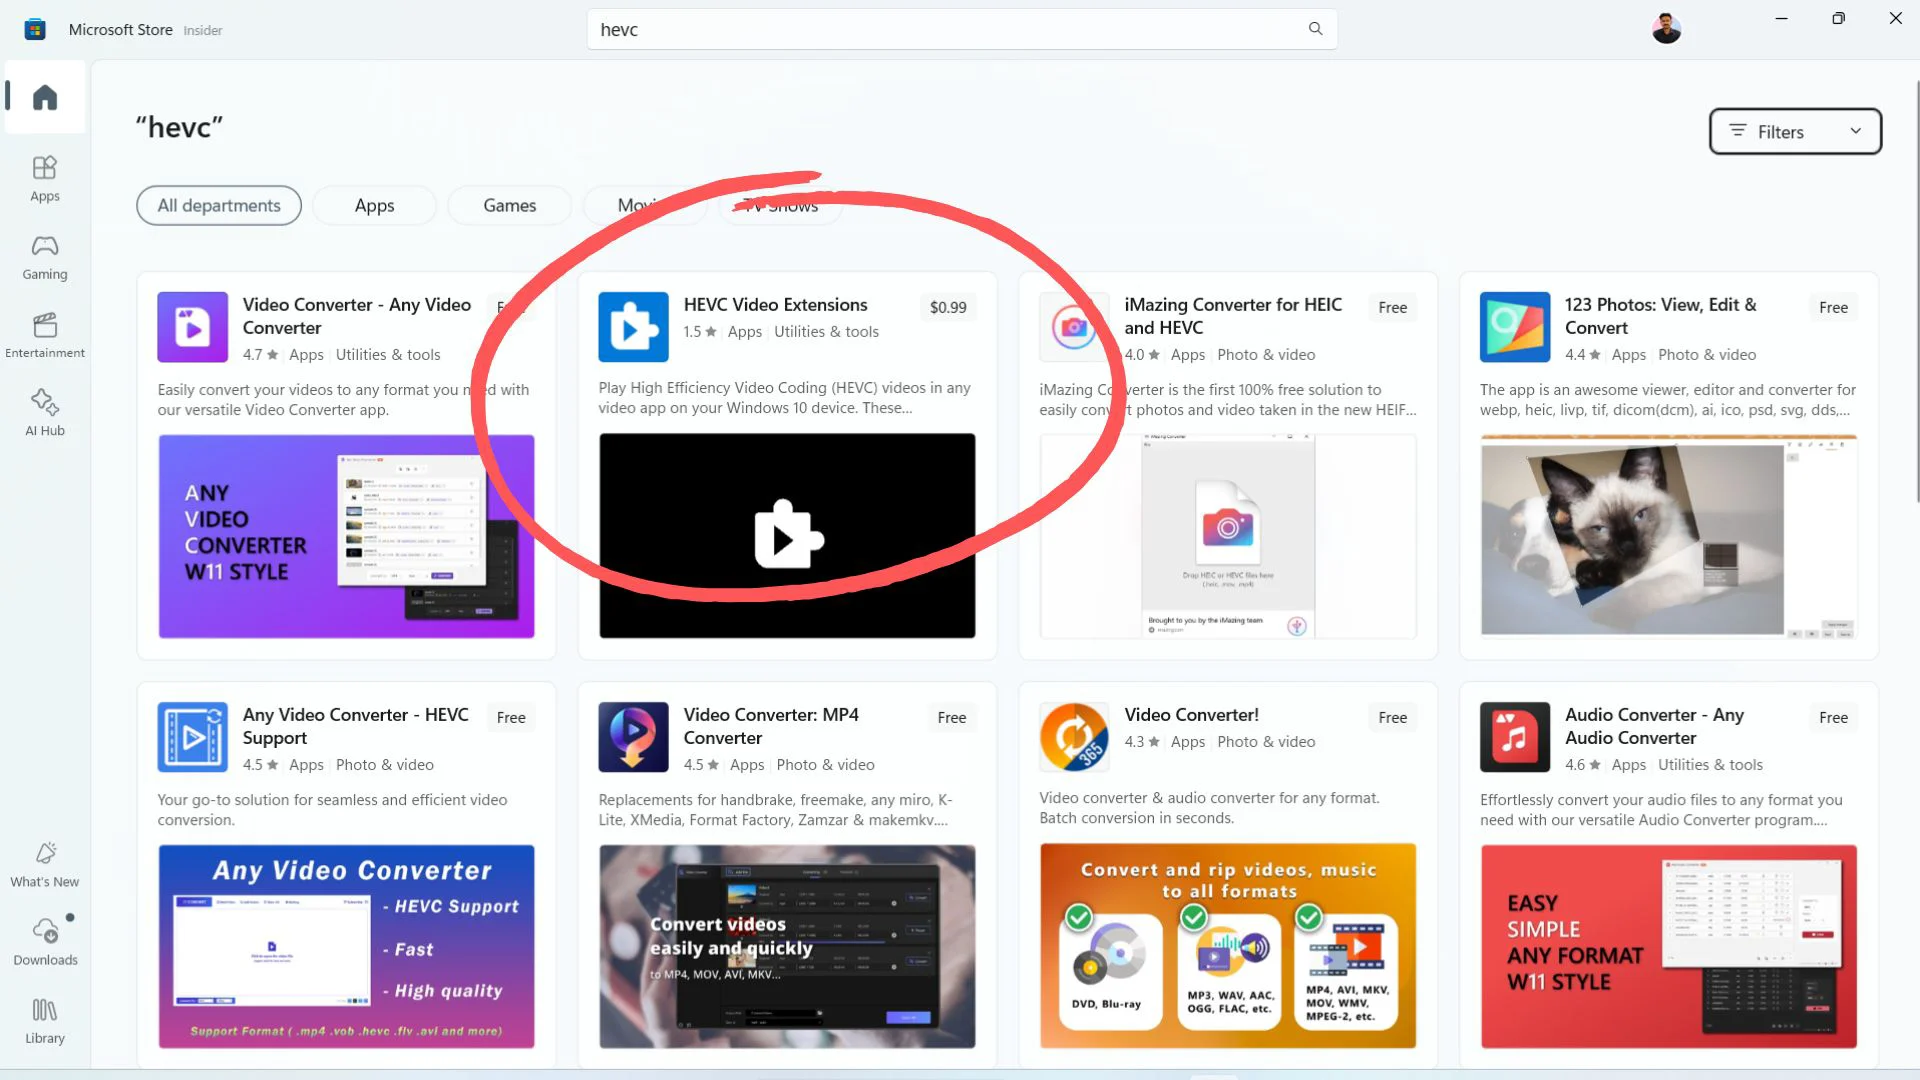Open your app Library
Image resolution: width=1920 pixels, height=1080 pixels.
point(44,1020)
